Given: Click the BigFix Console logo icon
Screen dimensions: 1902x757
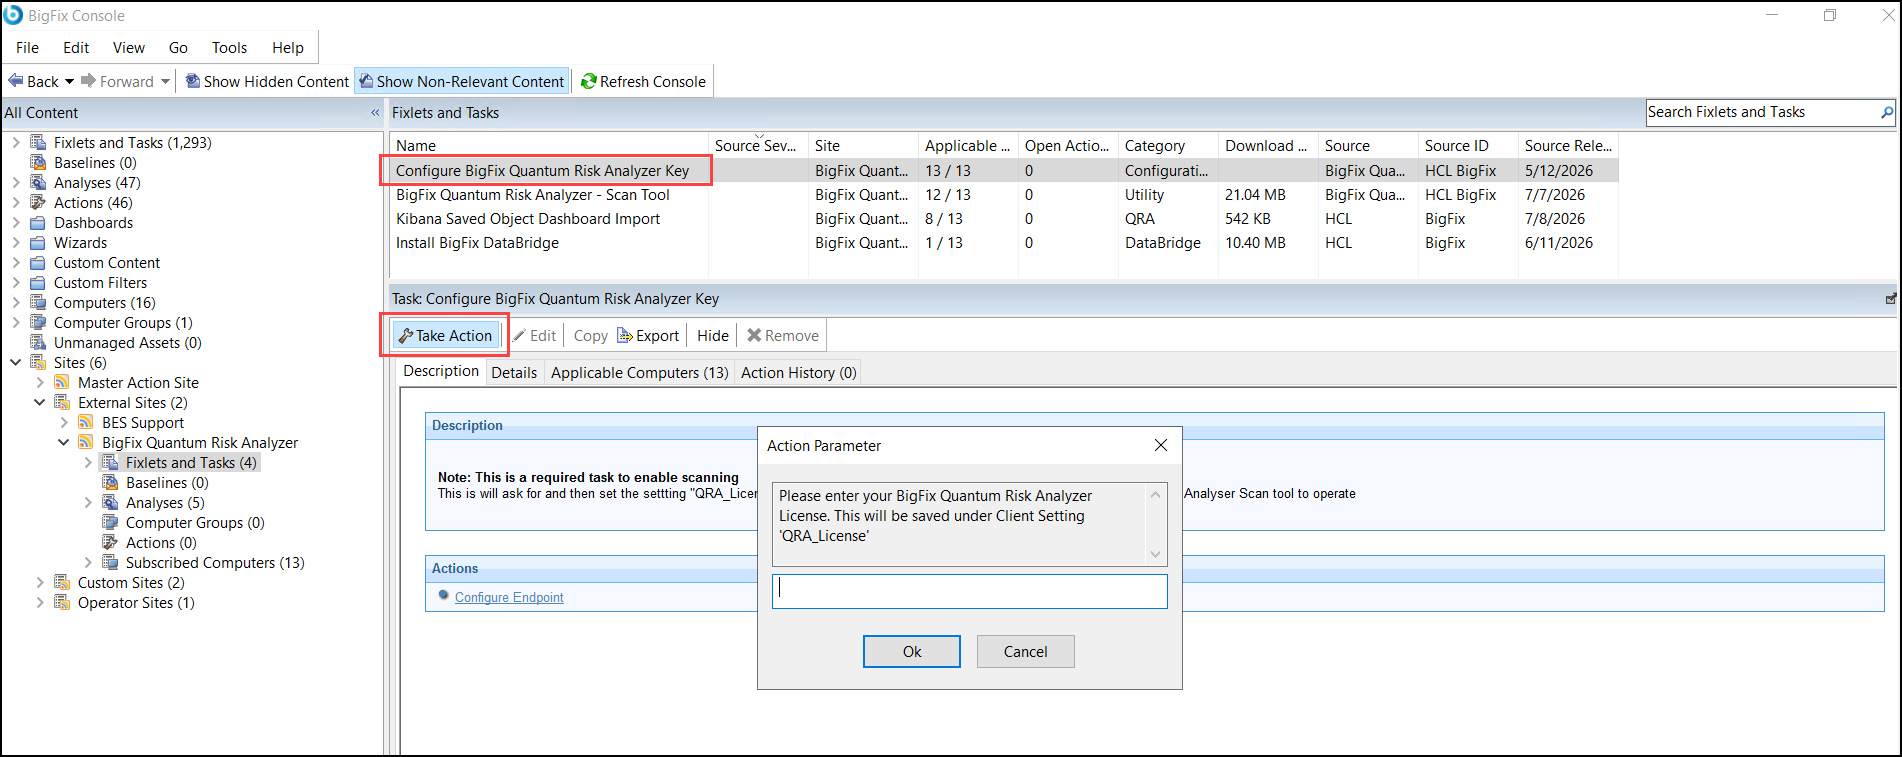Looking at the screenshot, I should [13, 15].
